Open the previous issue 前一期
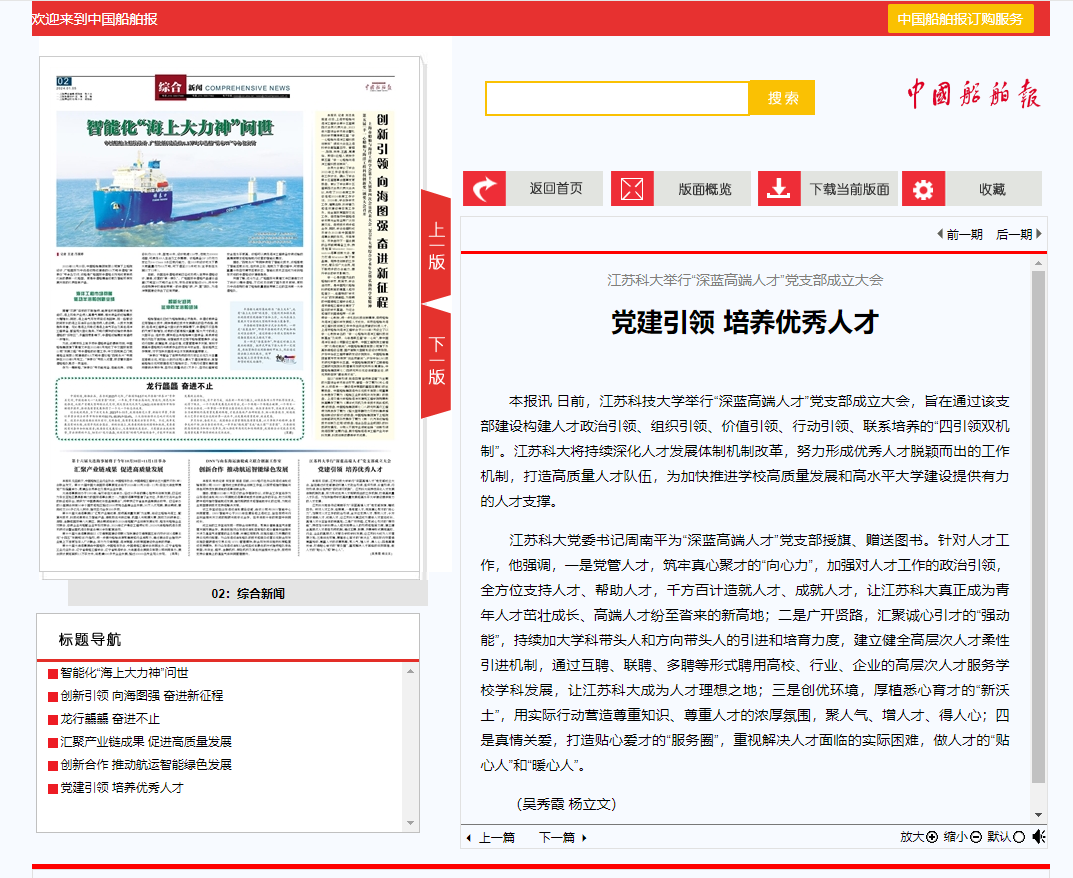Viewport: 1073px width, 878px height. [959, 234]
